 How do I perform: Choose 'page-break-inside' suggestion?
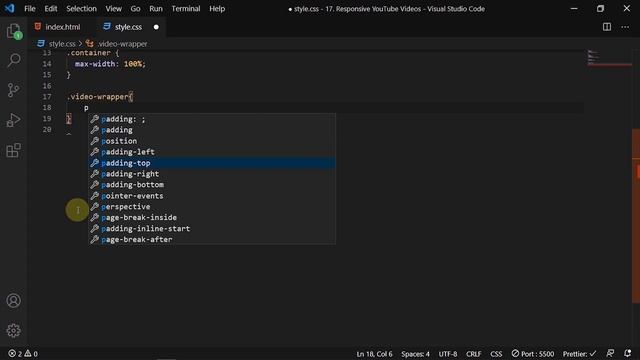(212, 218)
